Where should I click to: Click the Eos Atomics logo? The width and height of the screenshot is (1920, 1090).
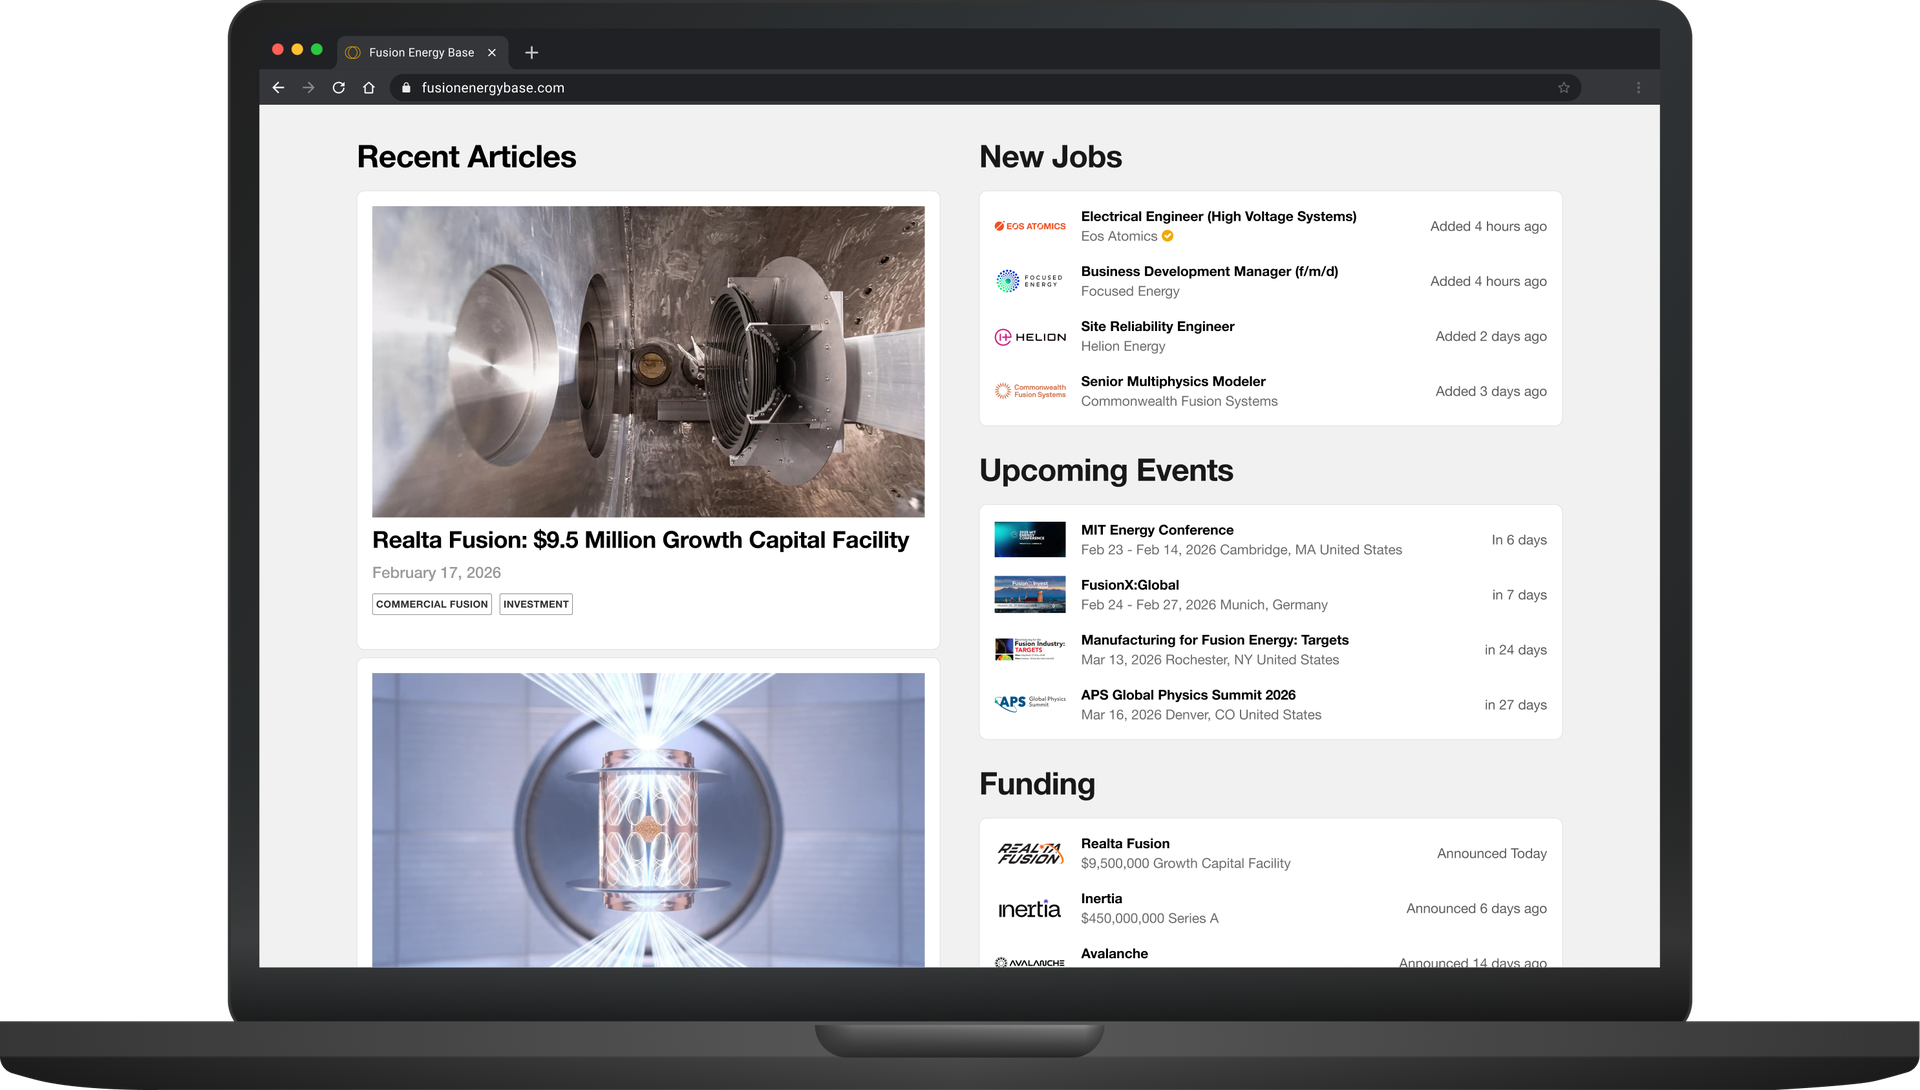(1030, 226)
